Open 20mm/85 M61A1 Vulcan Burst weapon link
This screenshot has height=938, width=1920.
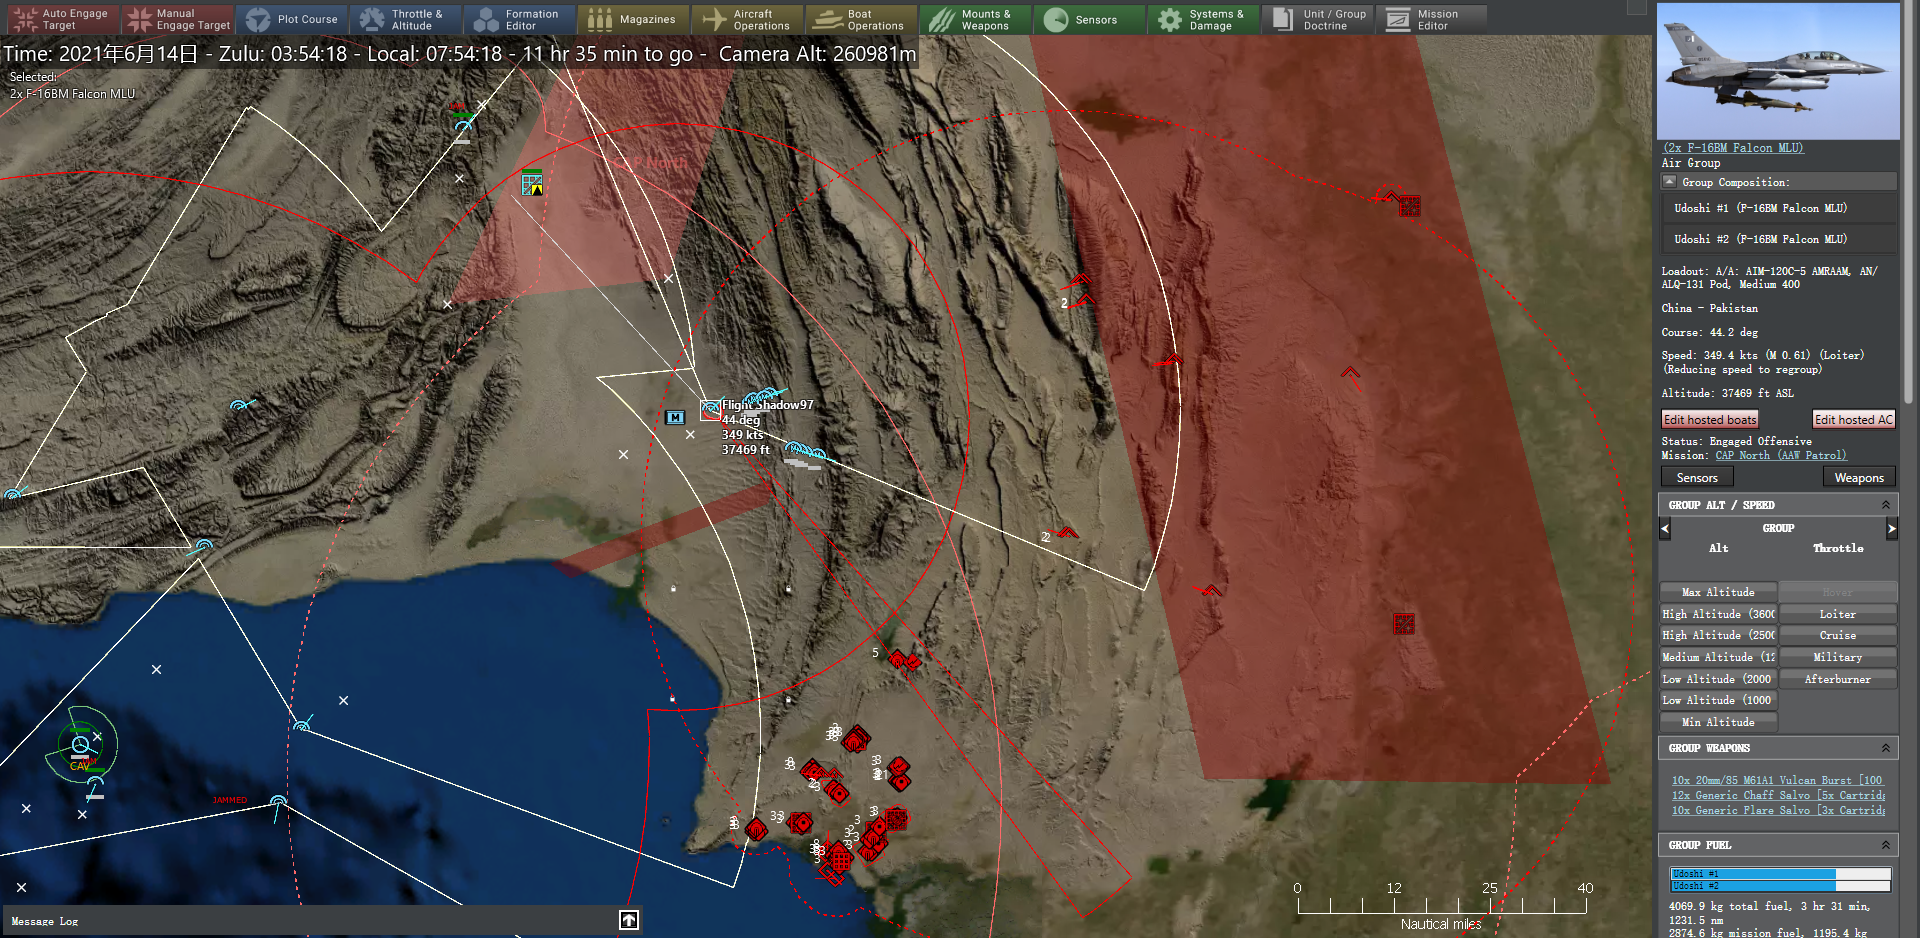(x=1777, y=780)
